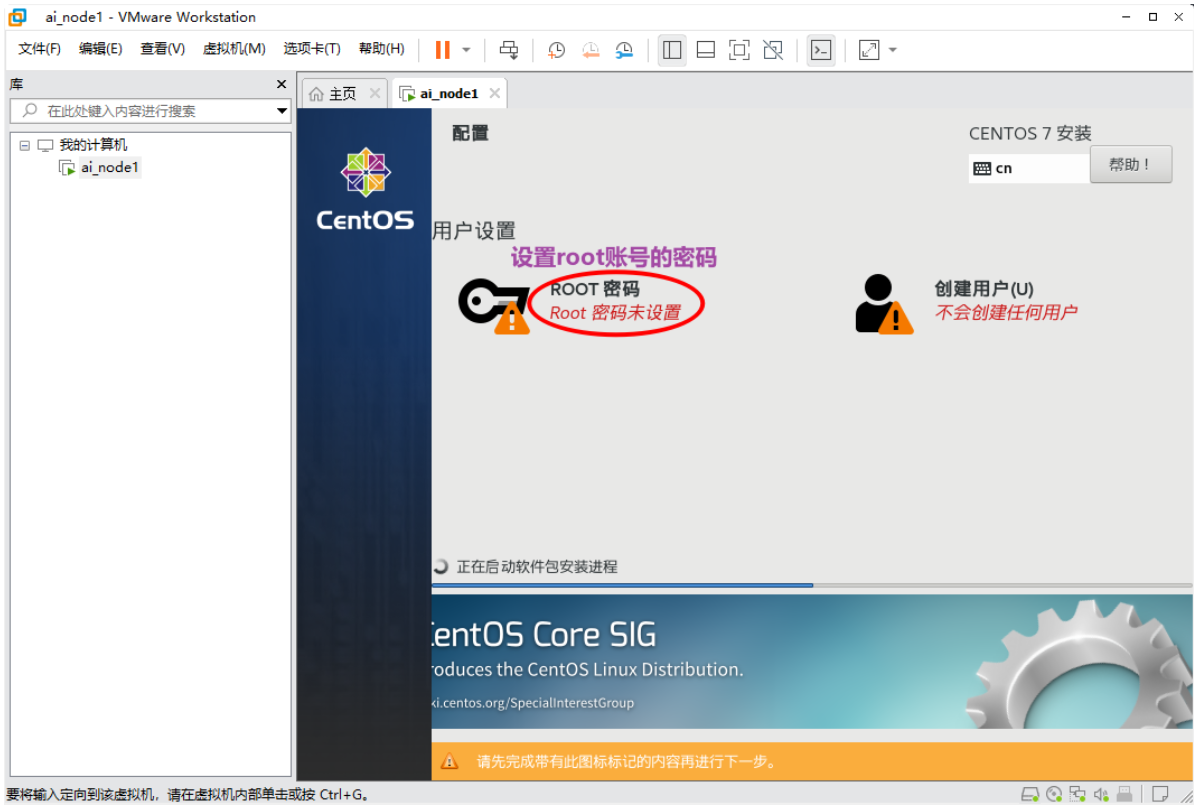The height and width of the screenshot is (805, 1194).
Task: Click the 帮助！ button
Action: click(1131, 164)
